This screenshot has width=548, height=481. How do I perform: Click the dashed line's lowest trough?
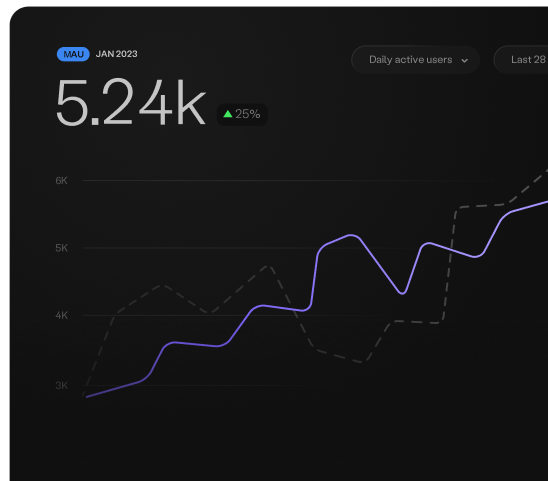(x=362, y=361)
